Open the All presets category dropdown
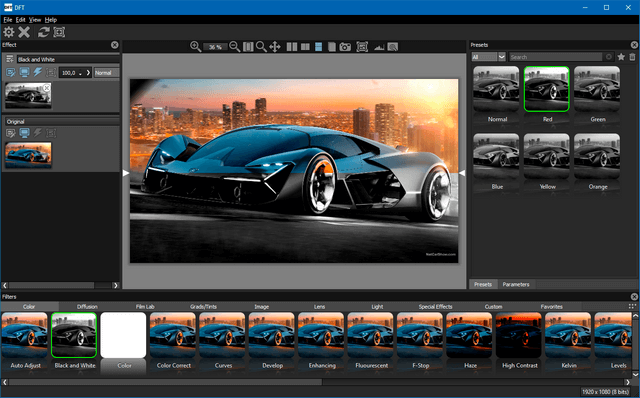Viewport: 640px width, 398px height. click(x=489, y=57)
